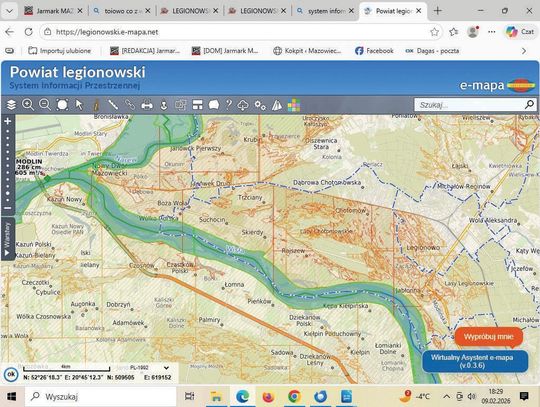Zoom out with the map minus button
The width and height of the screenshot is (540, 407).
[x=8, y=208]
